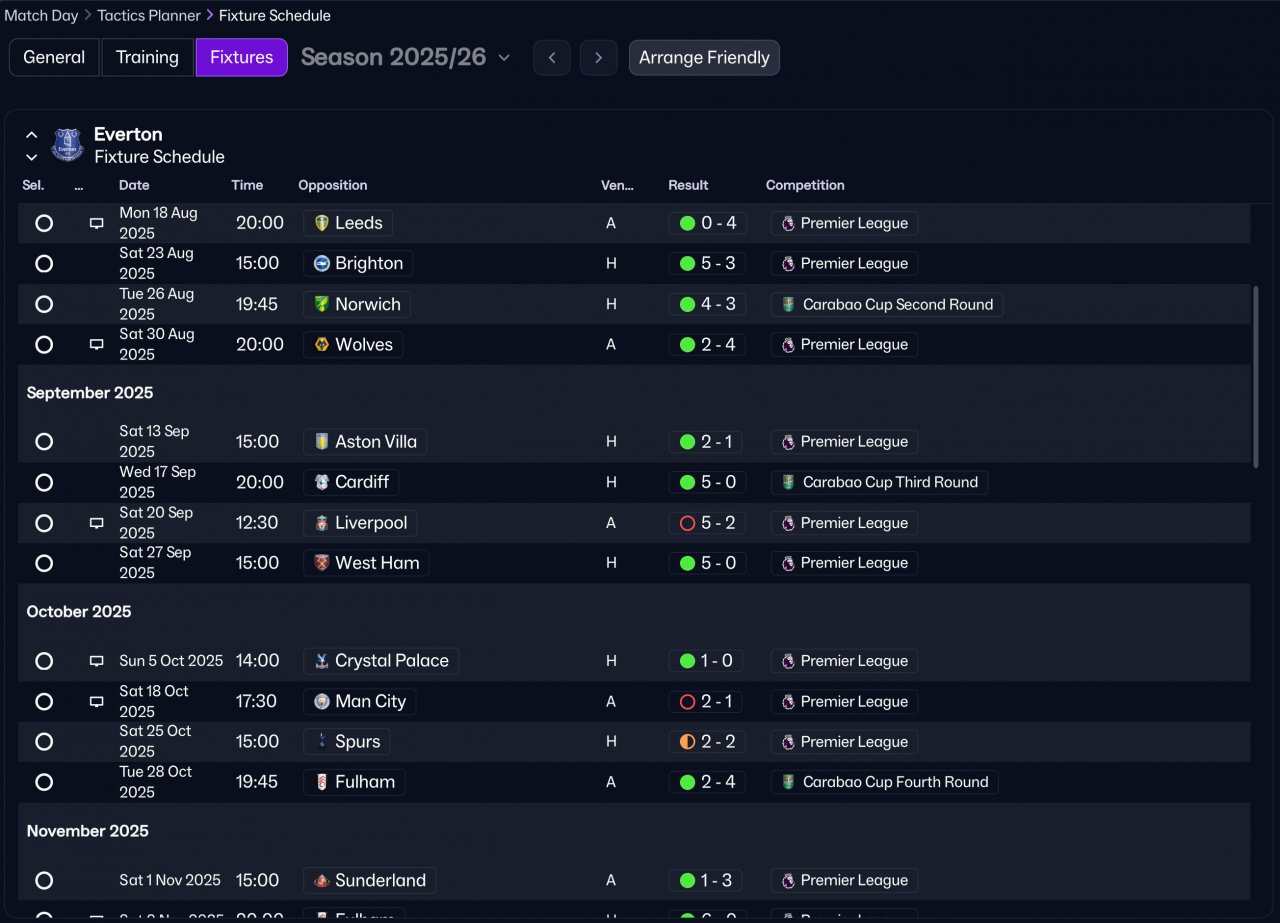This screenshot has width=1280, height=923.
Task: Click the up chevron beside Everton
Action: coord(32,135)
